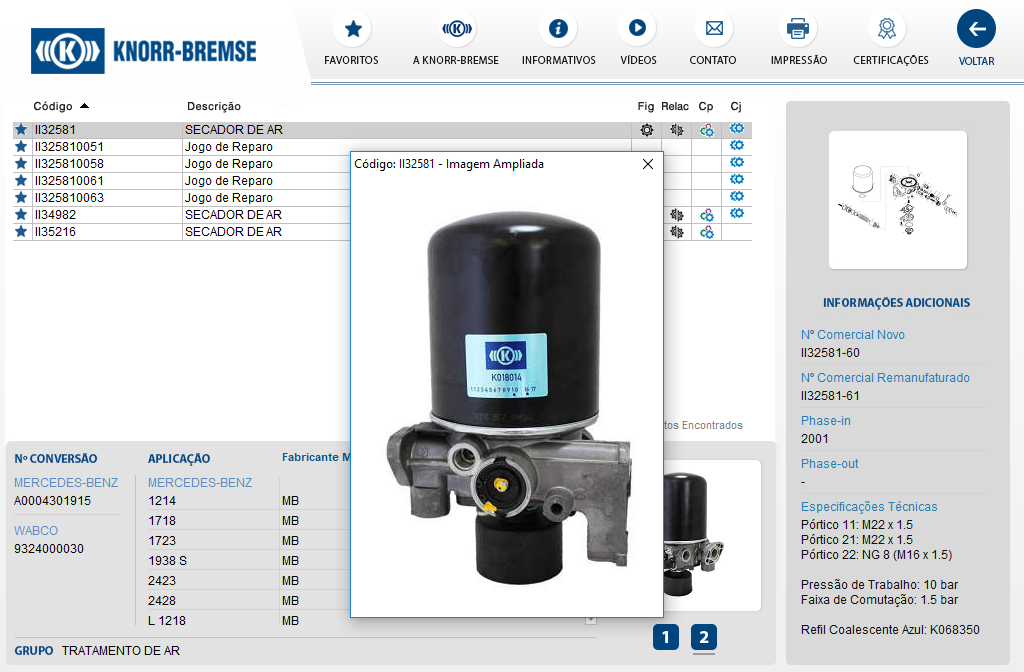Click scroll-down arrow in Aplicação list
This screenshot has width=1024, height=672.
point(590,621)
